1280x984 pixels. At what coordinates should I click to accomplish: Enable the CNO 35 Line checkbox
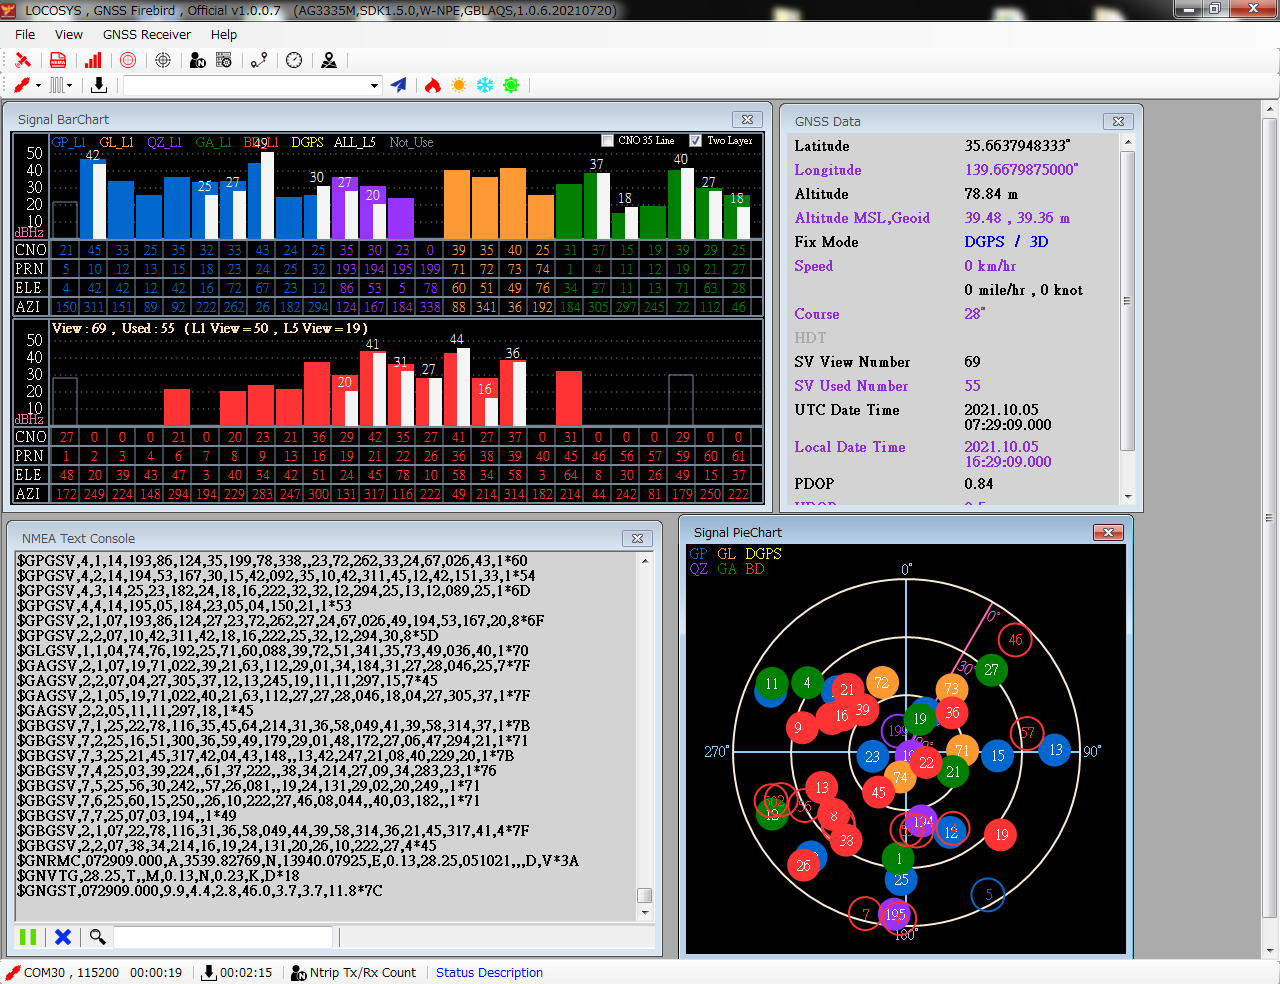(x=607, y=141)
